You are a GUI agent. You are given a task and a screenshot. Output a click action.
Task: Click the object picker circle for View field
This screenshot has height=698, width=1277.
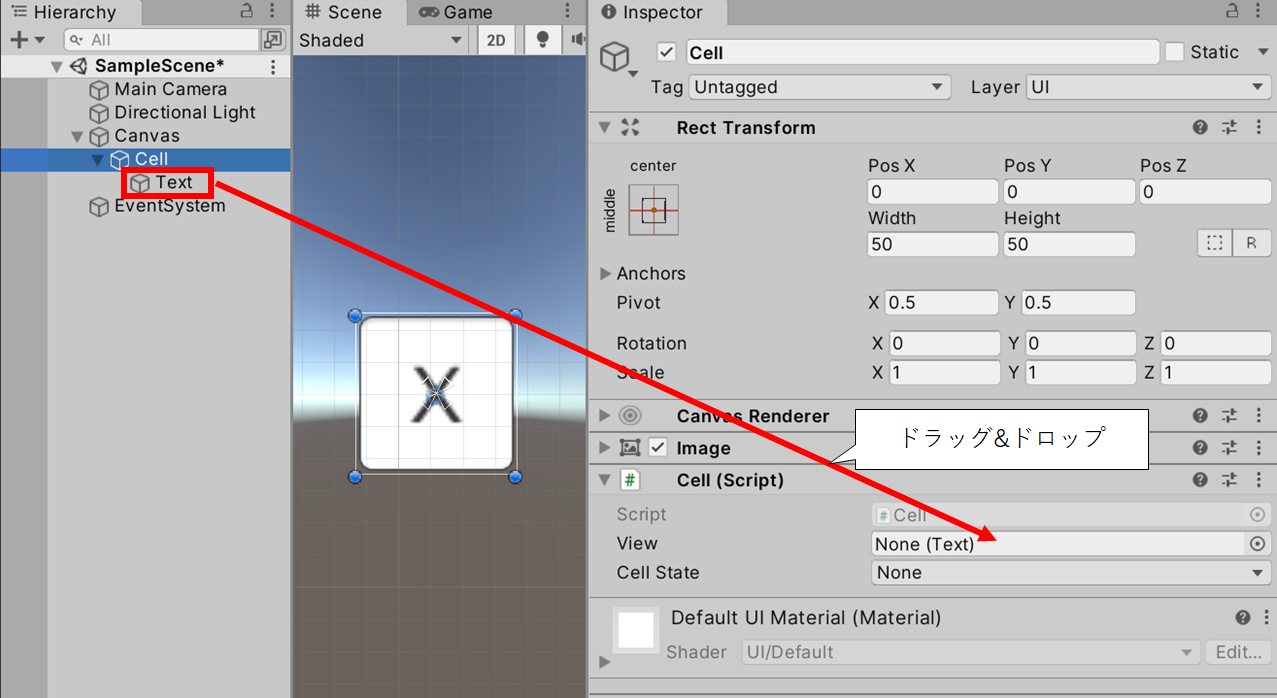point(1257,544)
